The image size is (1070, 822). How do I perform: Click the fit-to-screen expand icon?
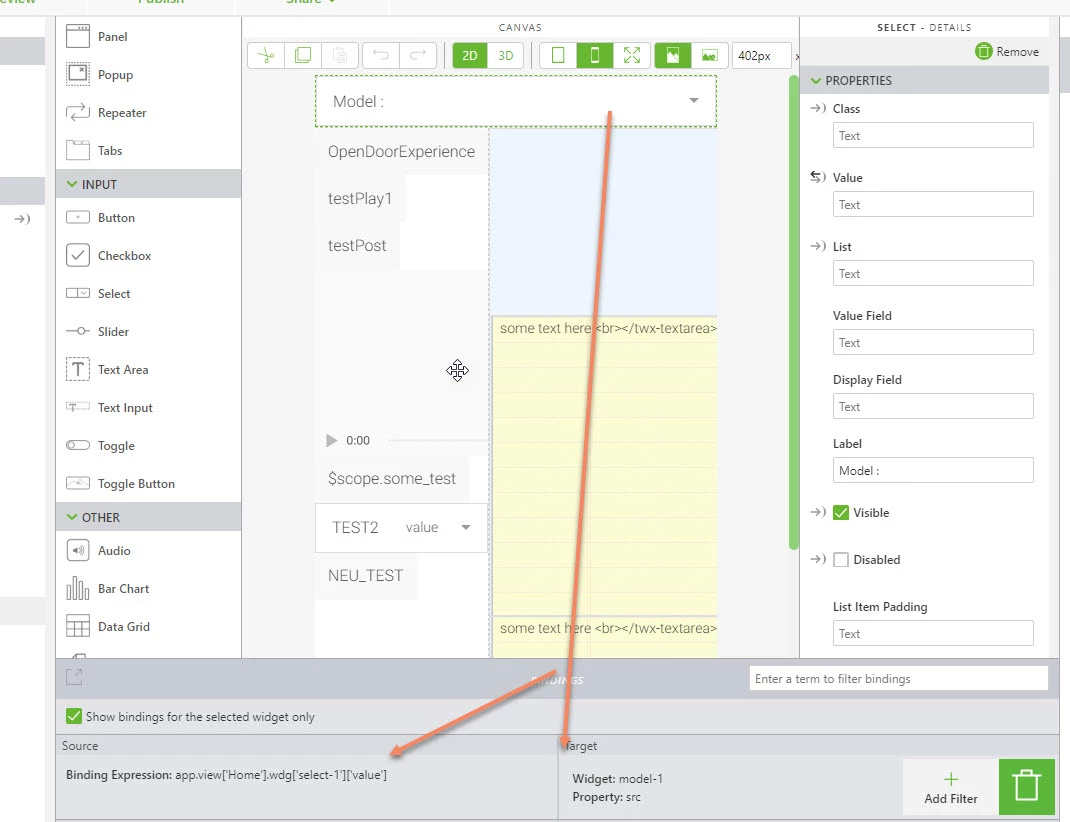click(x=632, y=55)
